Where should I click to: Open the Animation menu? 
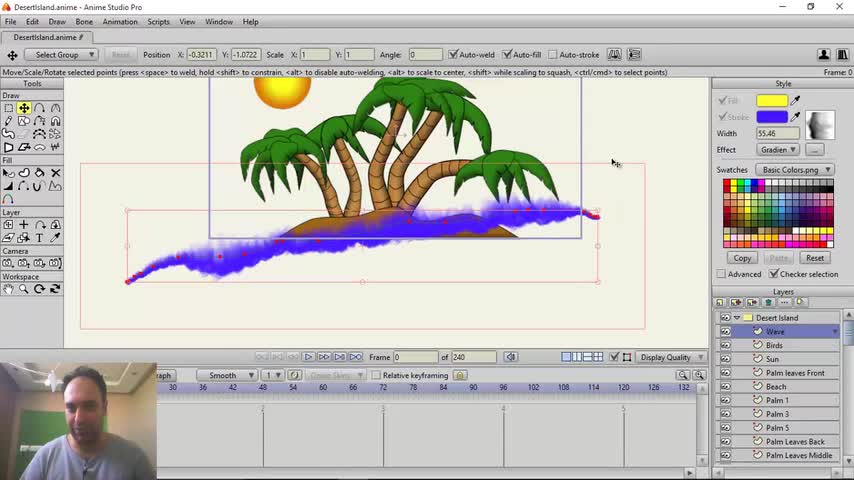pos(120,22)
